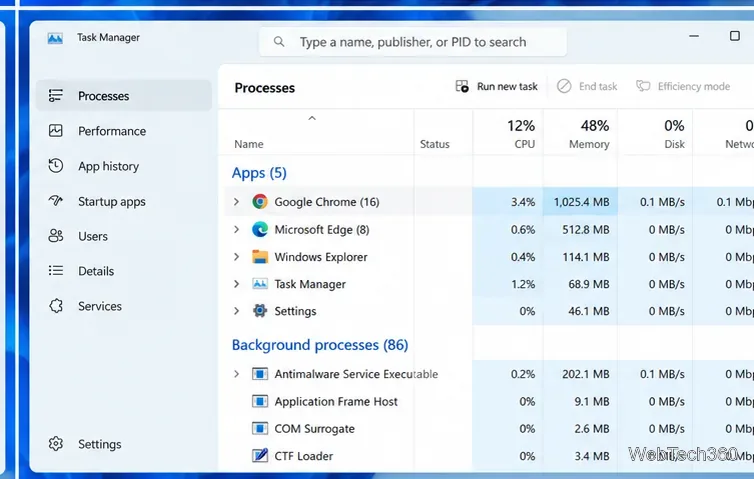Screen dimensions: 754x479
Task: Click the Task Manager app icon in title bar
Action: pos(55,38)
